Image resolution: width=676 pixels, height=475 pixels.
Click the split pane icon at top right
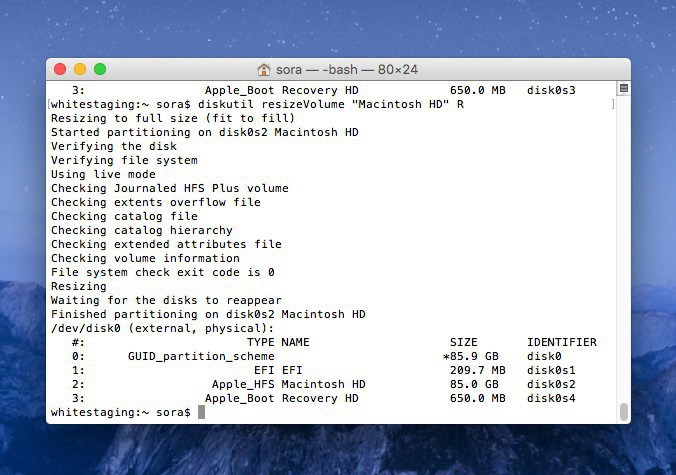[623, 88]
